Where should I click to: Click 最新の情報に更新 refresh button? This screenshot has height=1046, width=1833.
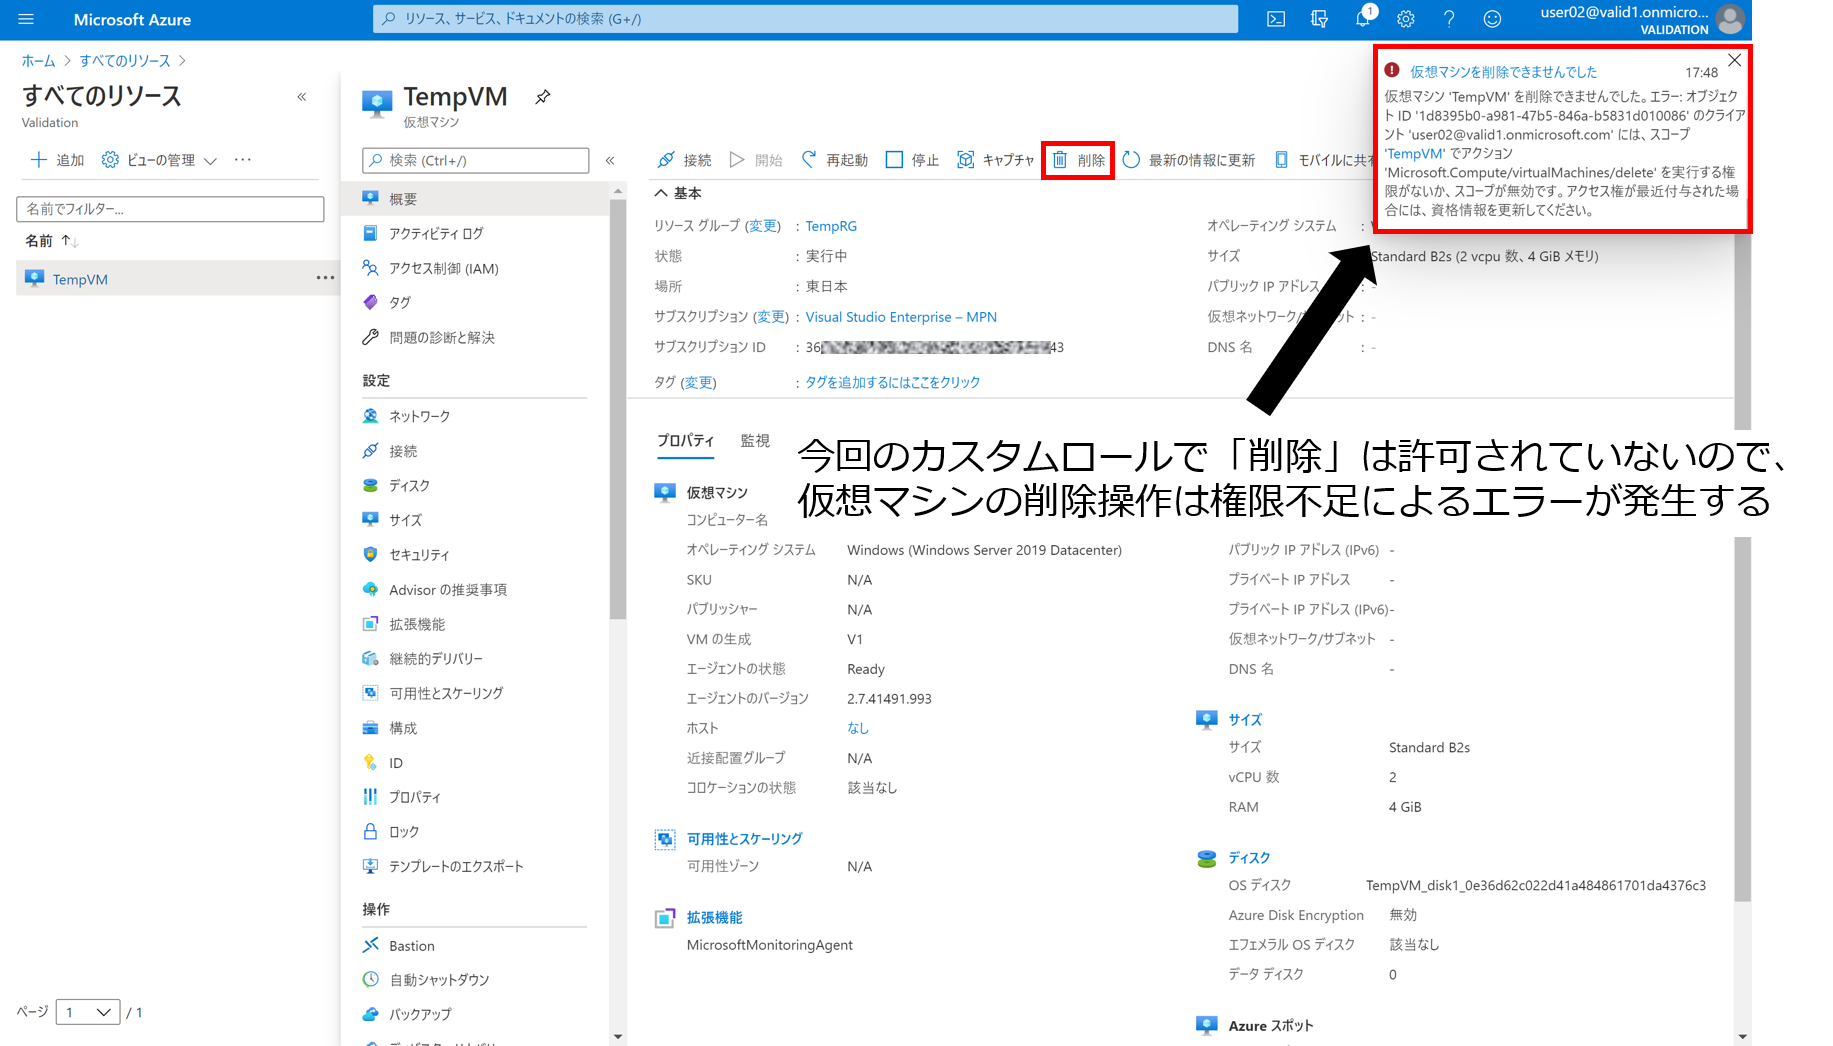click(x=1188, y=160)
